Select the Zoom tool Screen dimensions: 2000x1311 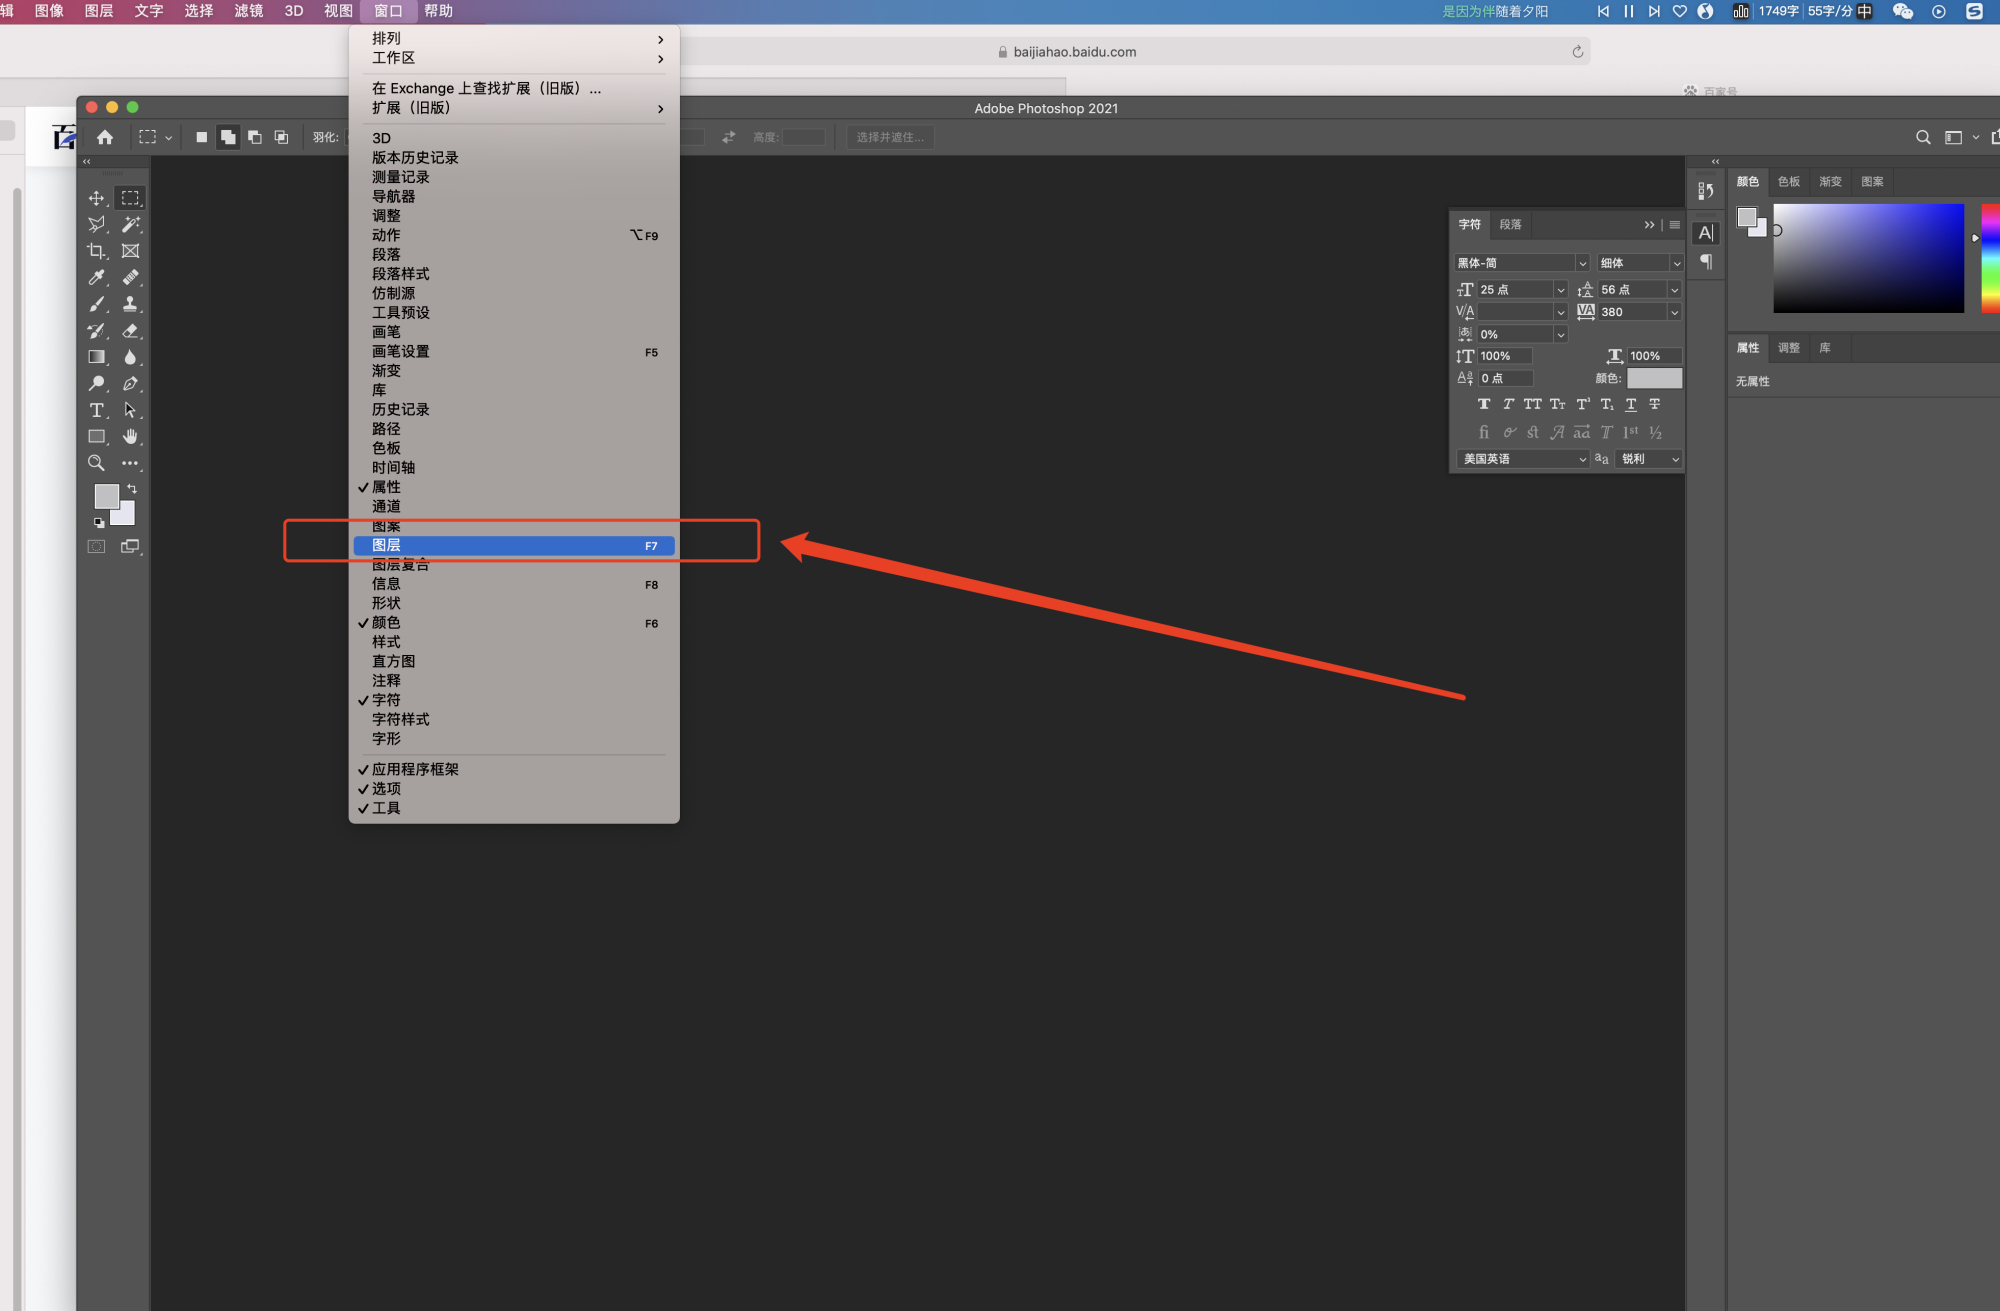click(x=96, y=463)
